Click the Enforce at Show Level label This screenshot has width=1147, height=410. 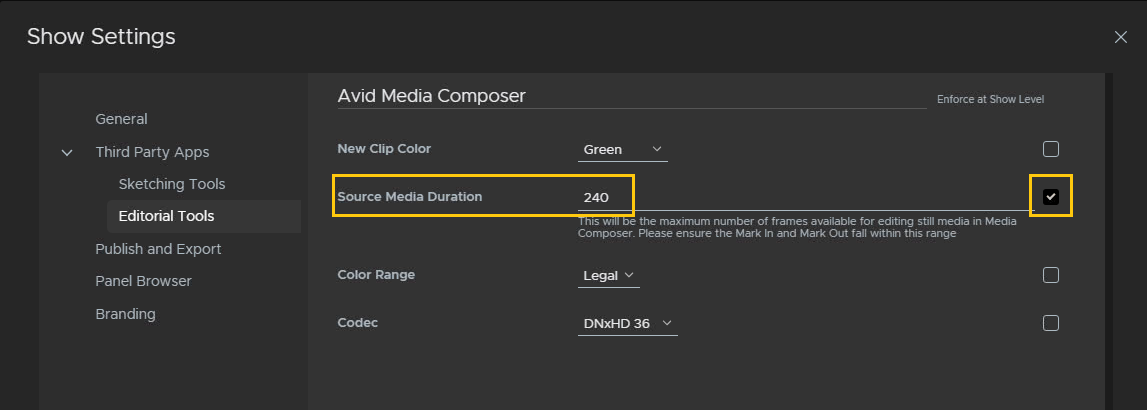click(x=990, y=100)
